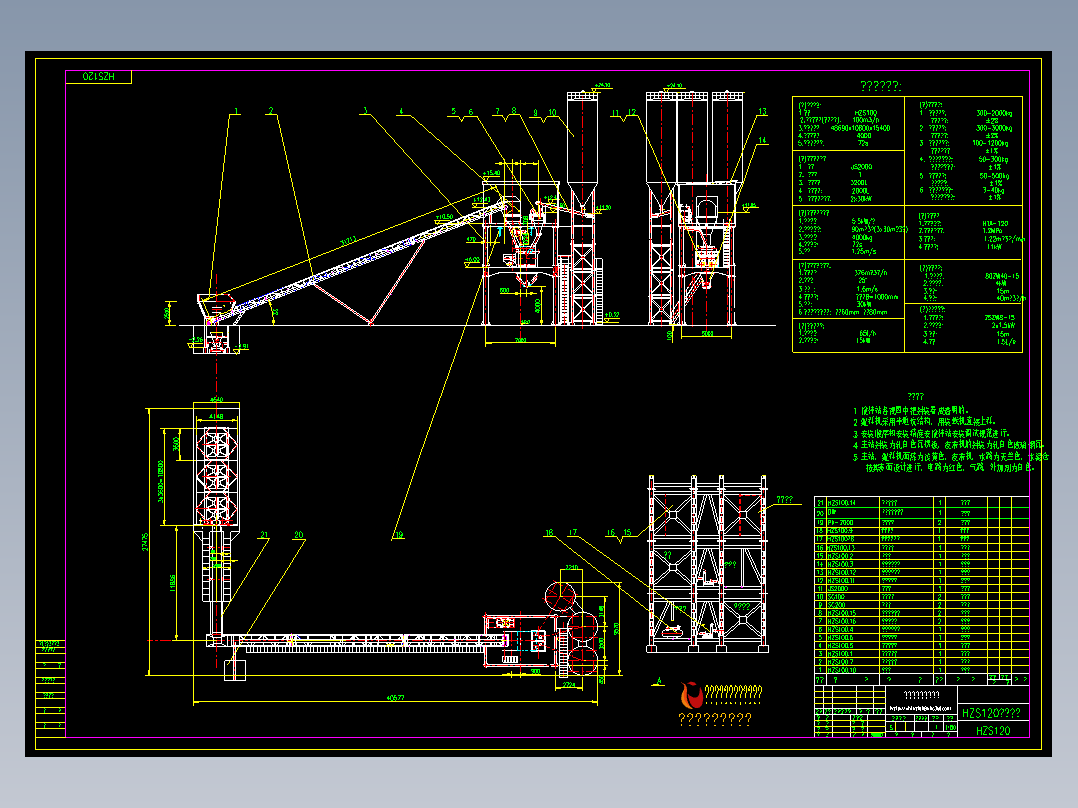Click the website URL text in title block

coord(920,708)
